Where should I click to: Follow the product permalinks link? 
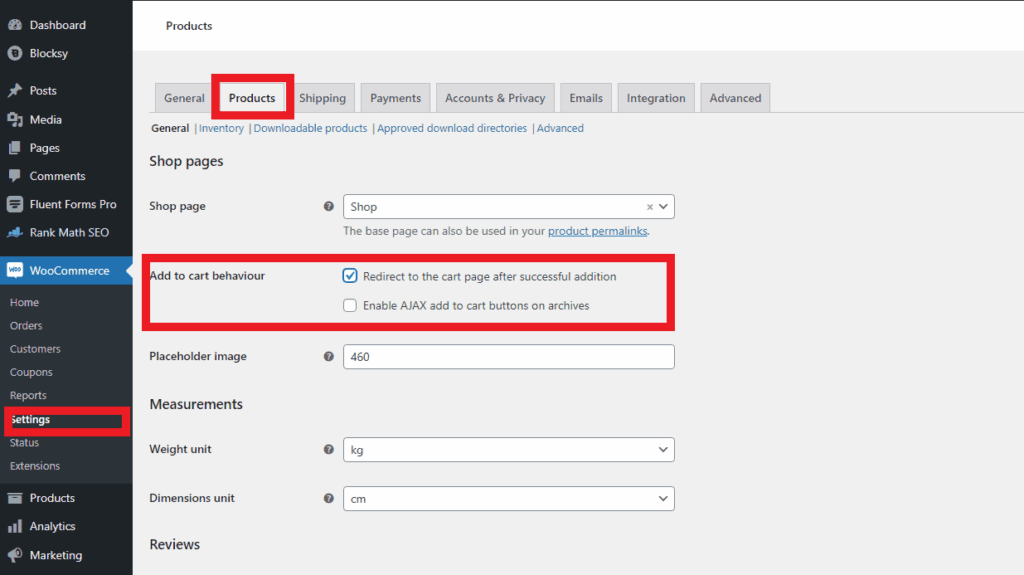click(x=598, y=231)
